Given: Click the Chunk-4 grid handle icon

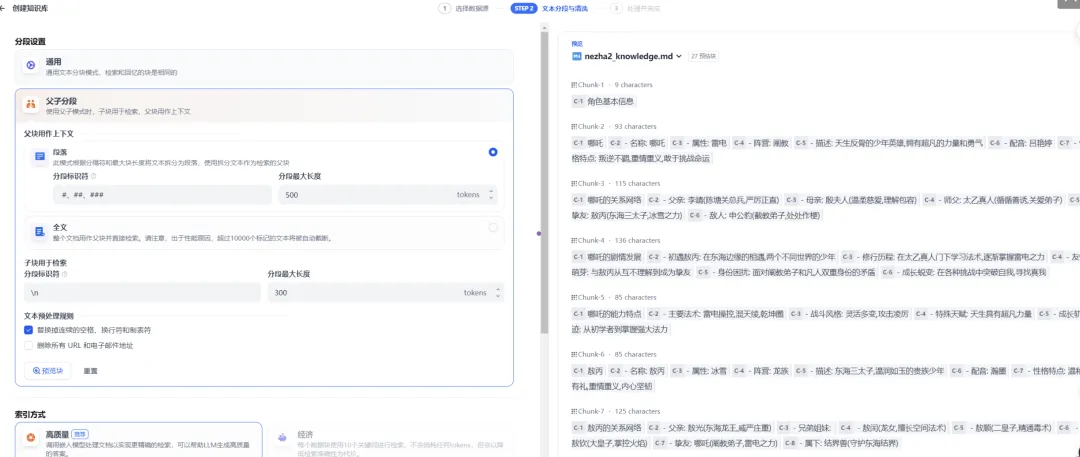Looking at the screenshot, I should tap(574, 241).
